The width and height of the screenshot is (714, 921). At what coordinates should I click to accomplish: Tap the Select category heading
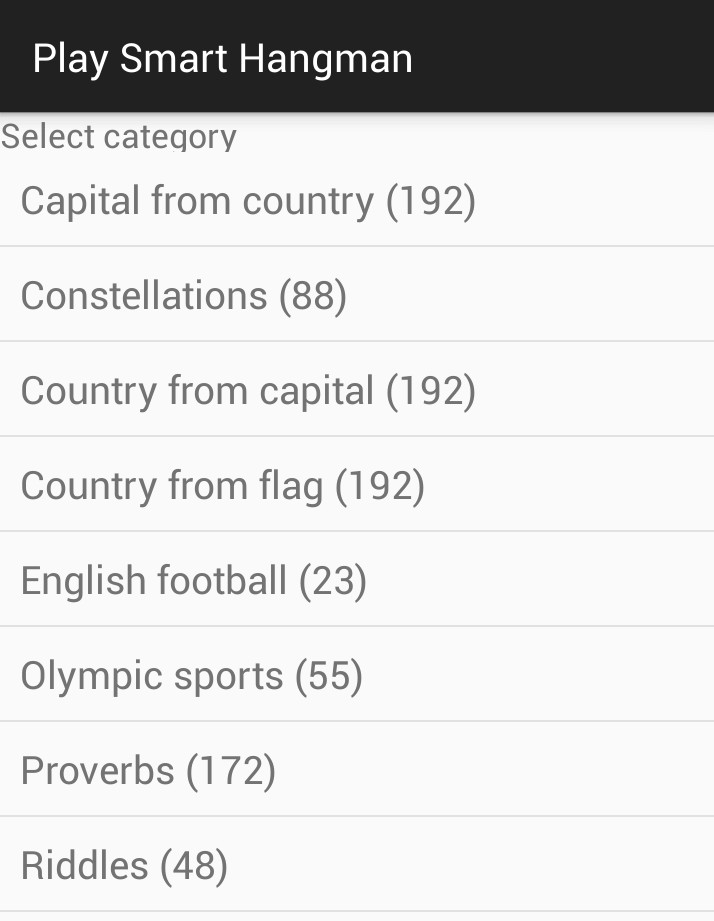pos(118,137)
